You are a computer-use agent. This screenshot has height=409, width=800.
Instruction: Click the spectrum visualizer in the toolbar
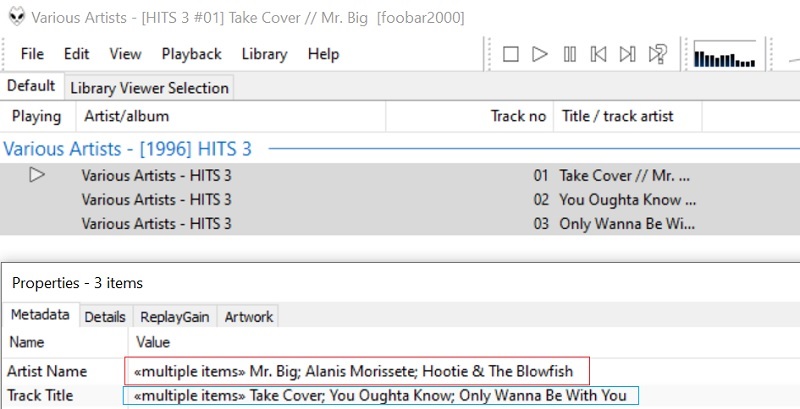[x=724, y=54]
